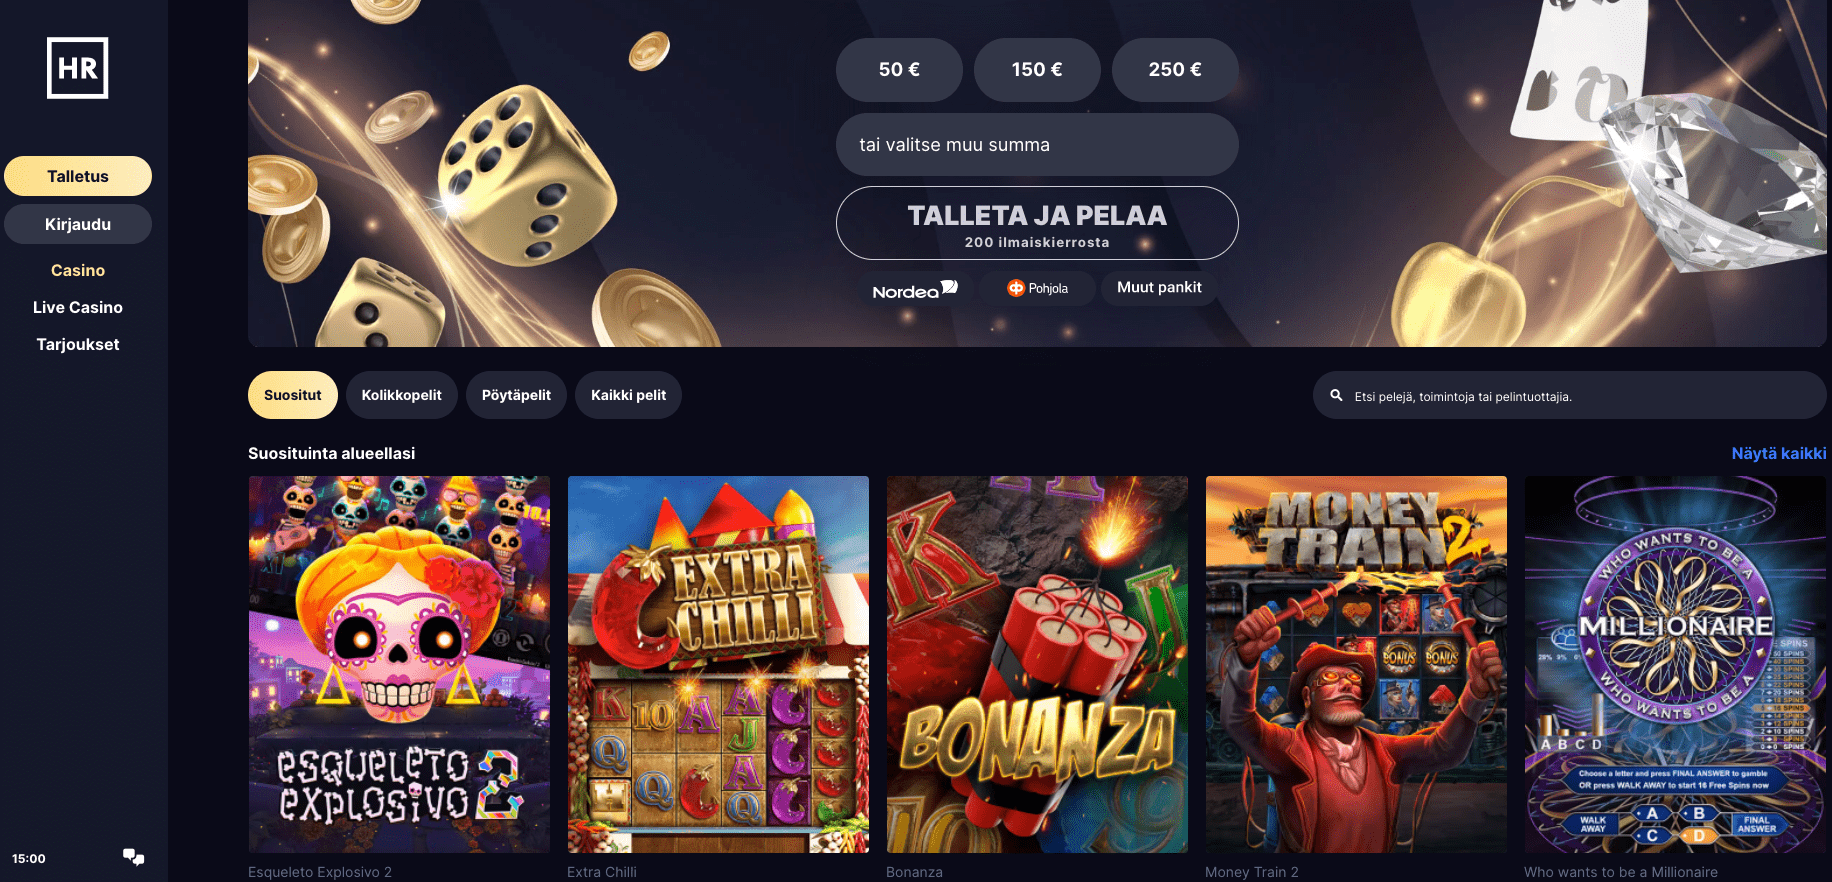
Task: Show the Kaikki pelit tab
Action: 628,395
